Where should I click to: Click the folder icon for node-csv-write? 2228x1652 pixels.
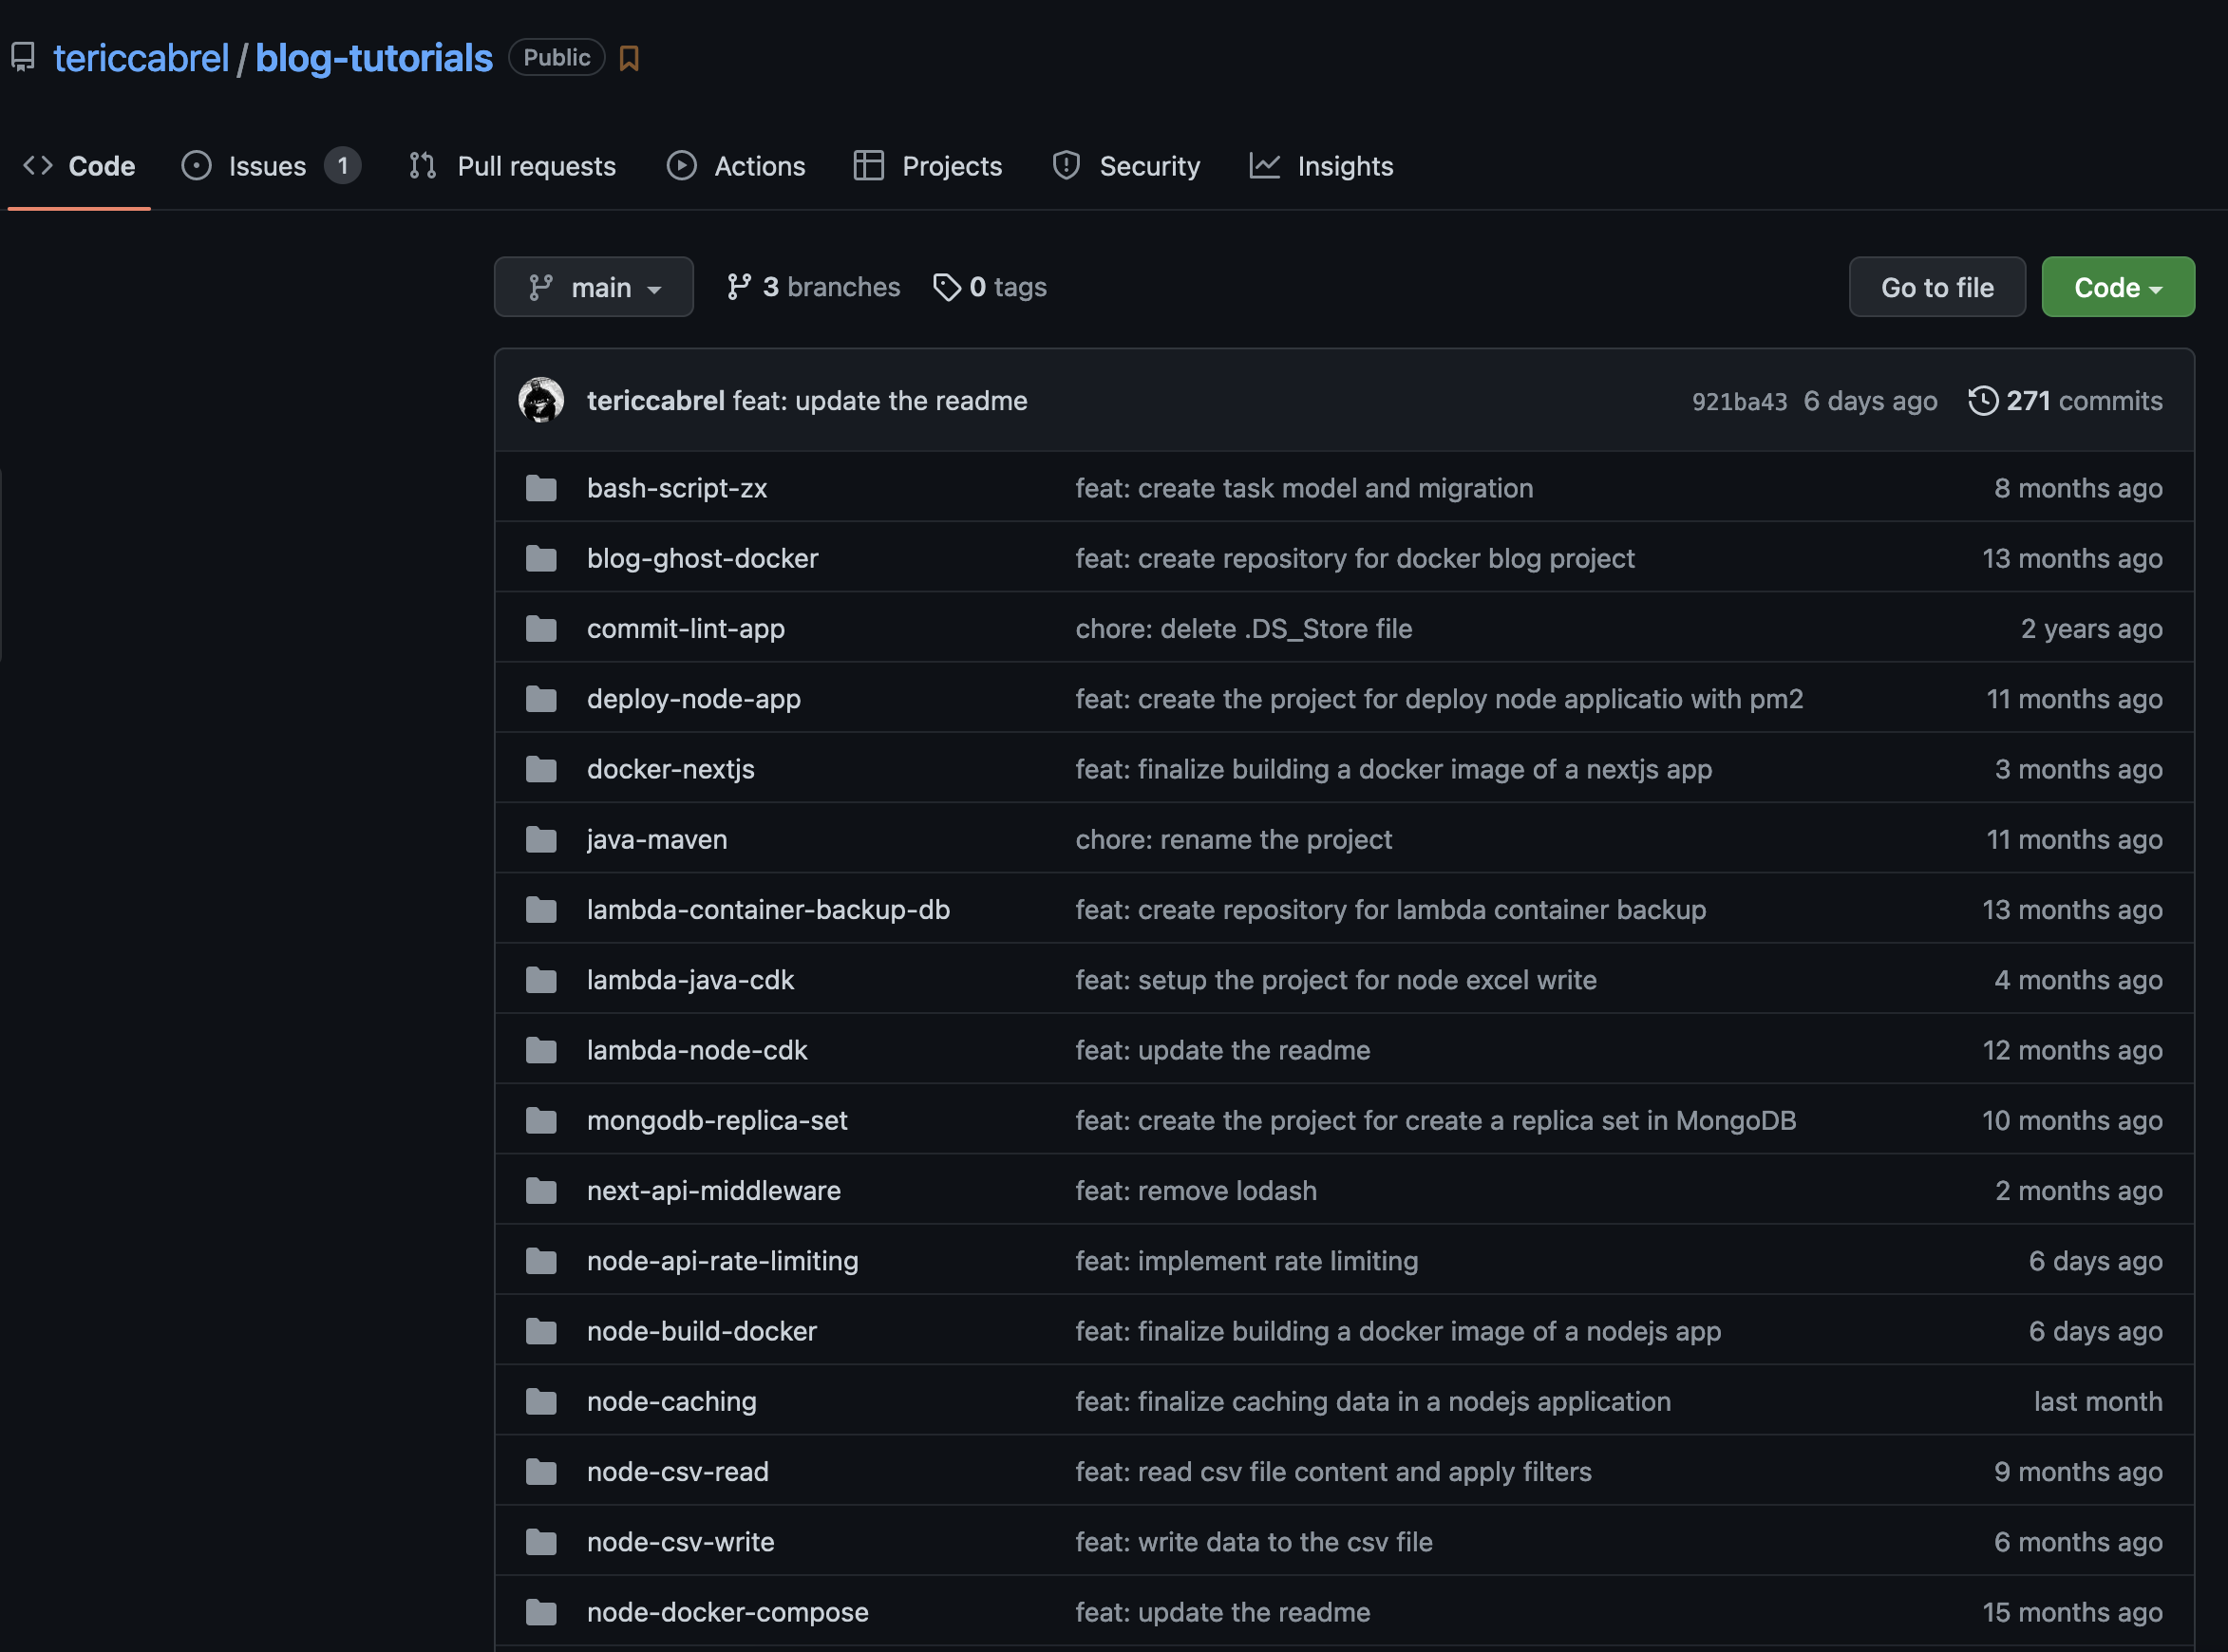(x=541, y=1542)
